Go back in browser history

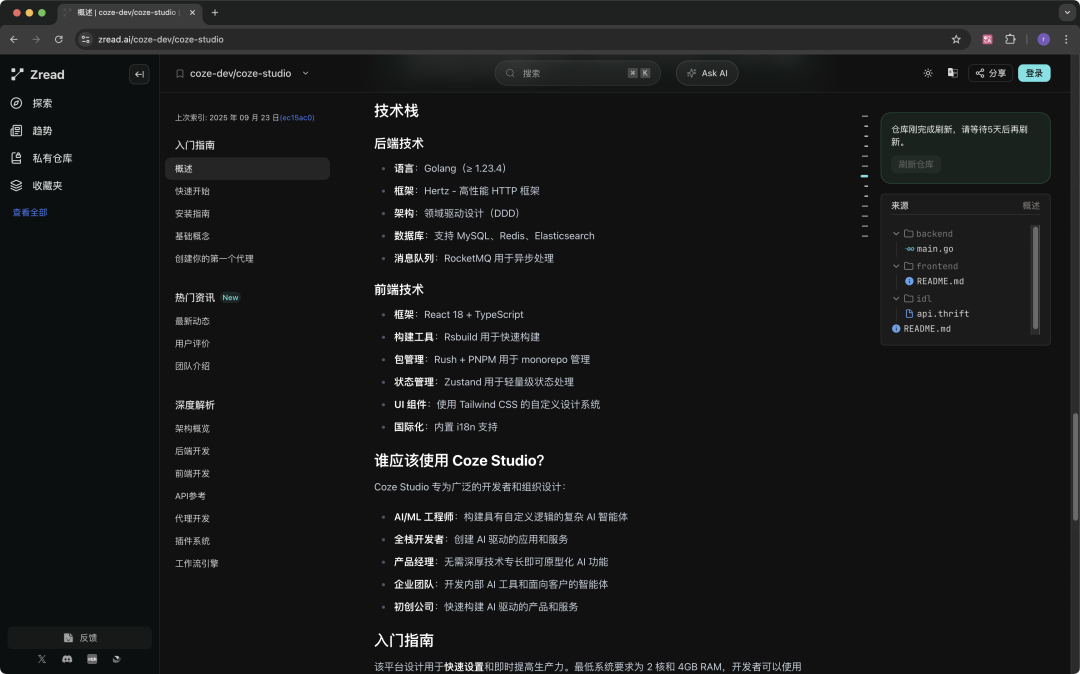(x=14, y=39)
